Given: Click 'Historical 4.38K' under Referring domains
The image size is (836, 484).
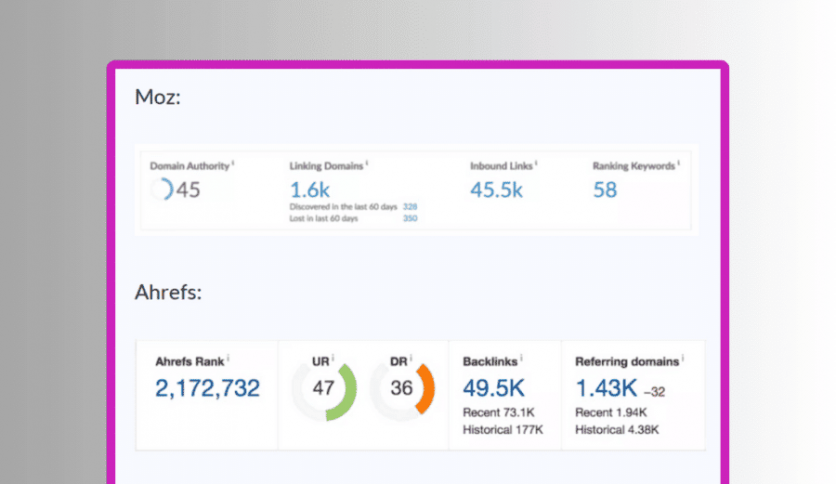Looking at the screenshot, I should (x=617, y=430).
